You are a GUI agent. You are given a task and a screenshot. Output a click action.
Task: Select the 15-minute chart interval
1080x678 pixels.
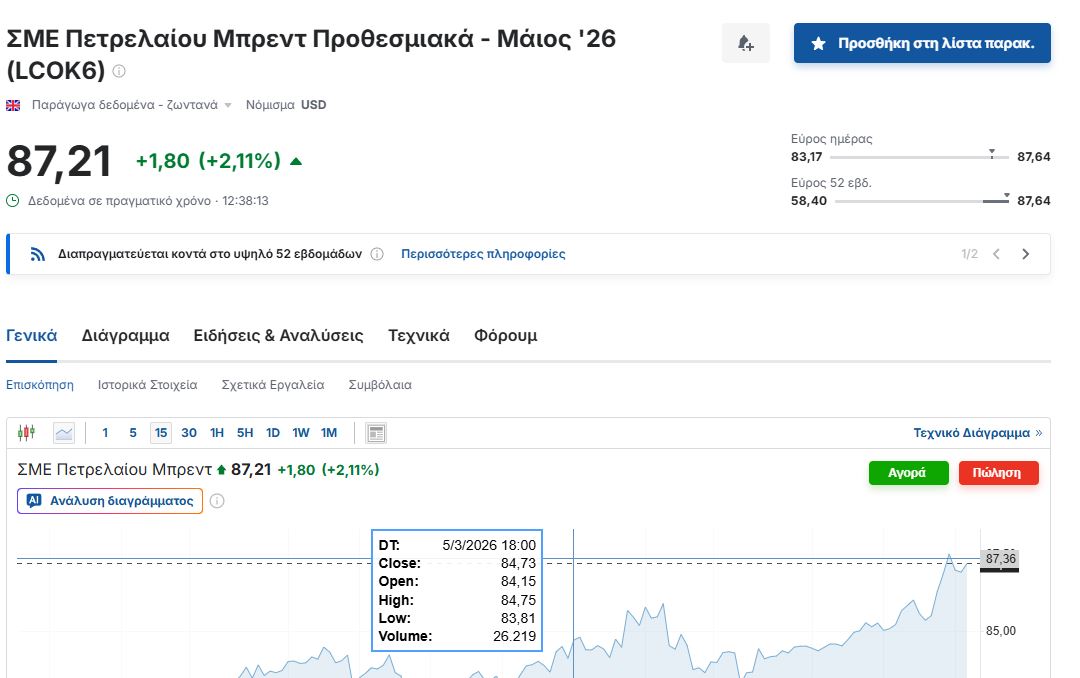161,433
